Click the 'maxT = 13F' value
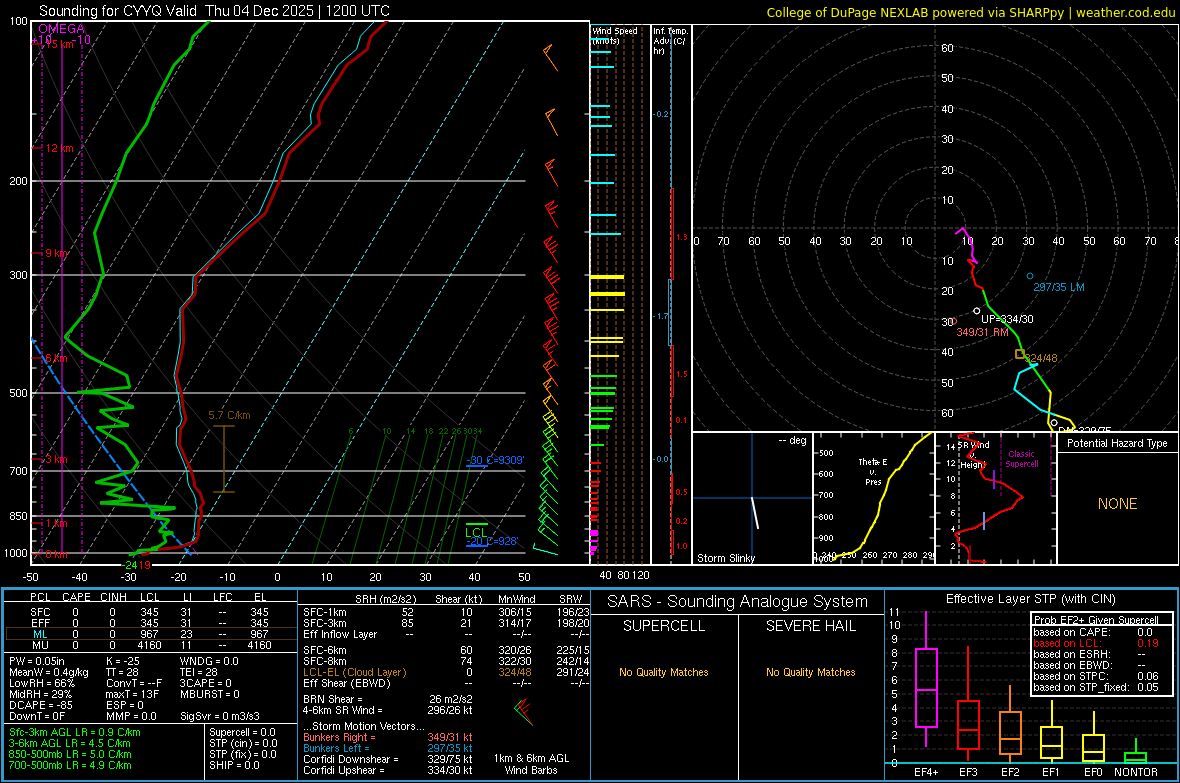This screenshot has height=783, width=1180. [x=133, y=694]
